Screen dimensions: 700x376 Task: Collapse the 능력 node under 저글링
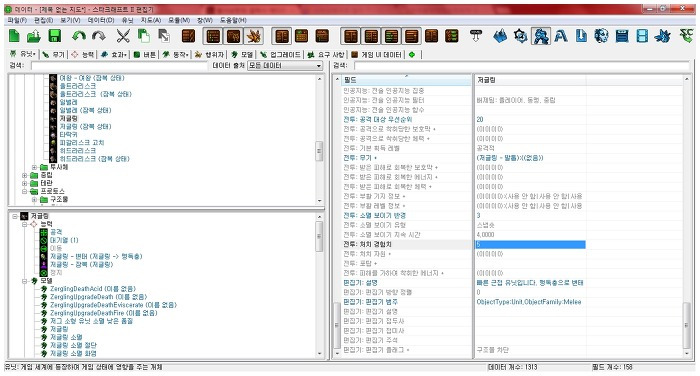(25, 224)
